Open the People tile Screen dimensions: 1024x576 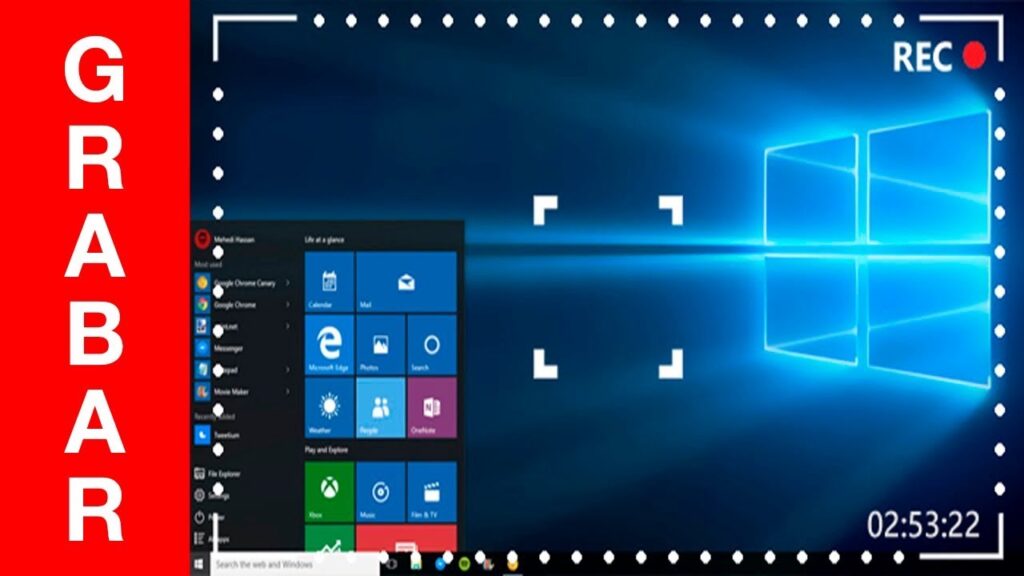point(380,408)
